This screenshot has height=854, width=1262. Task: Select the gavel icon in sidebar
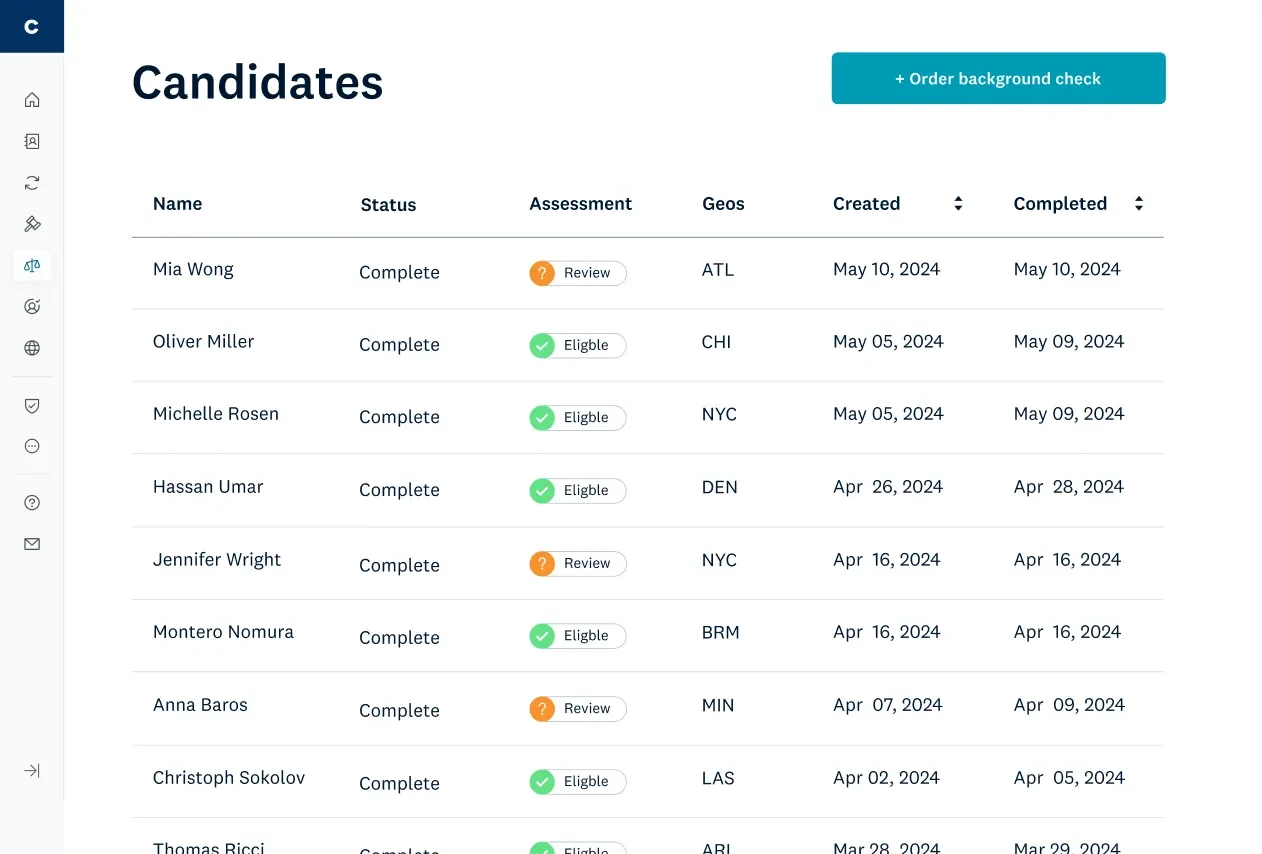click(32, 224)
